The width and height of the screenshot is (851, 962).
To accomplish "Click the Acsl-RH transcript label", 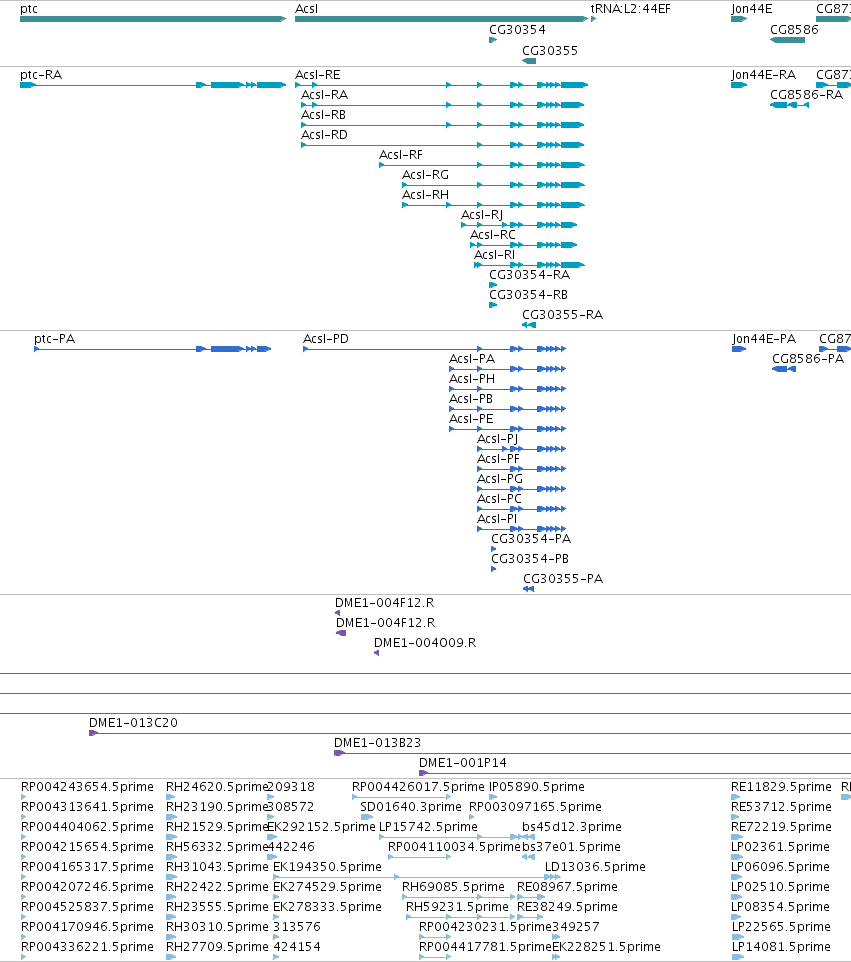I will pos(425,194).
